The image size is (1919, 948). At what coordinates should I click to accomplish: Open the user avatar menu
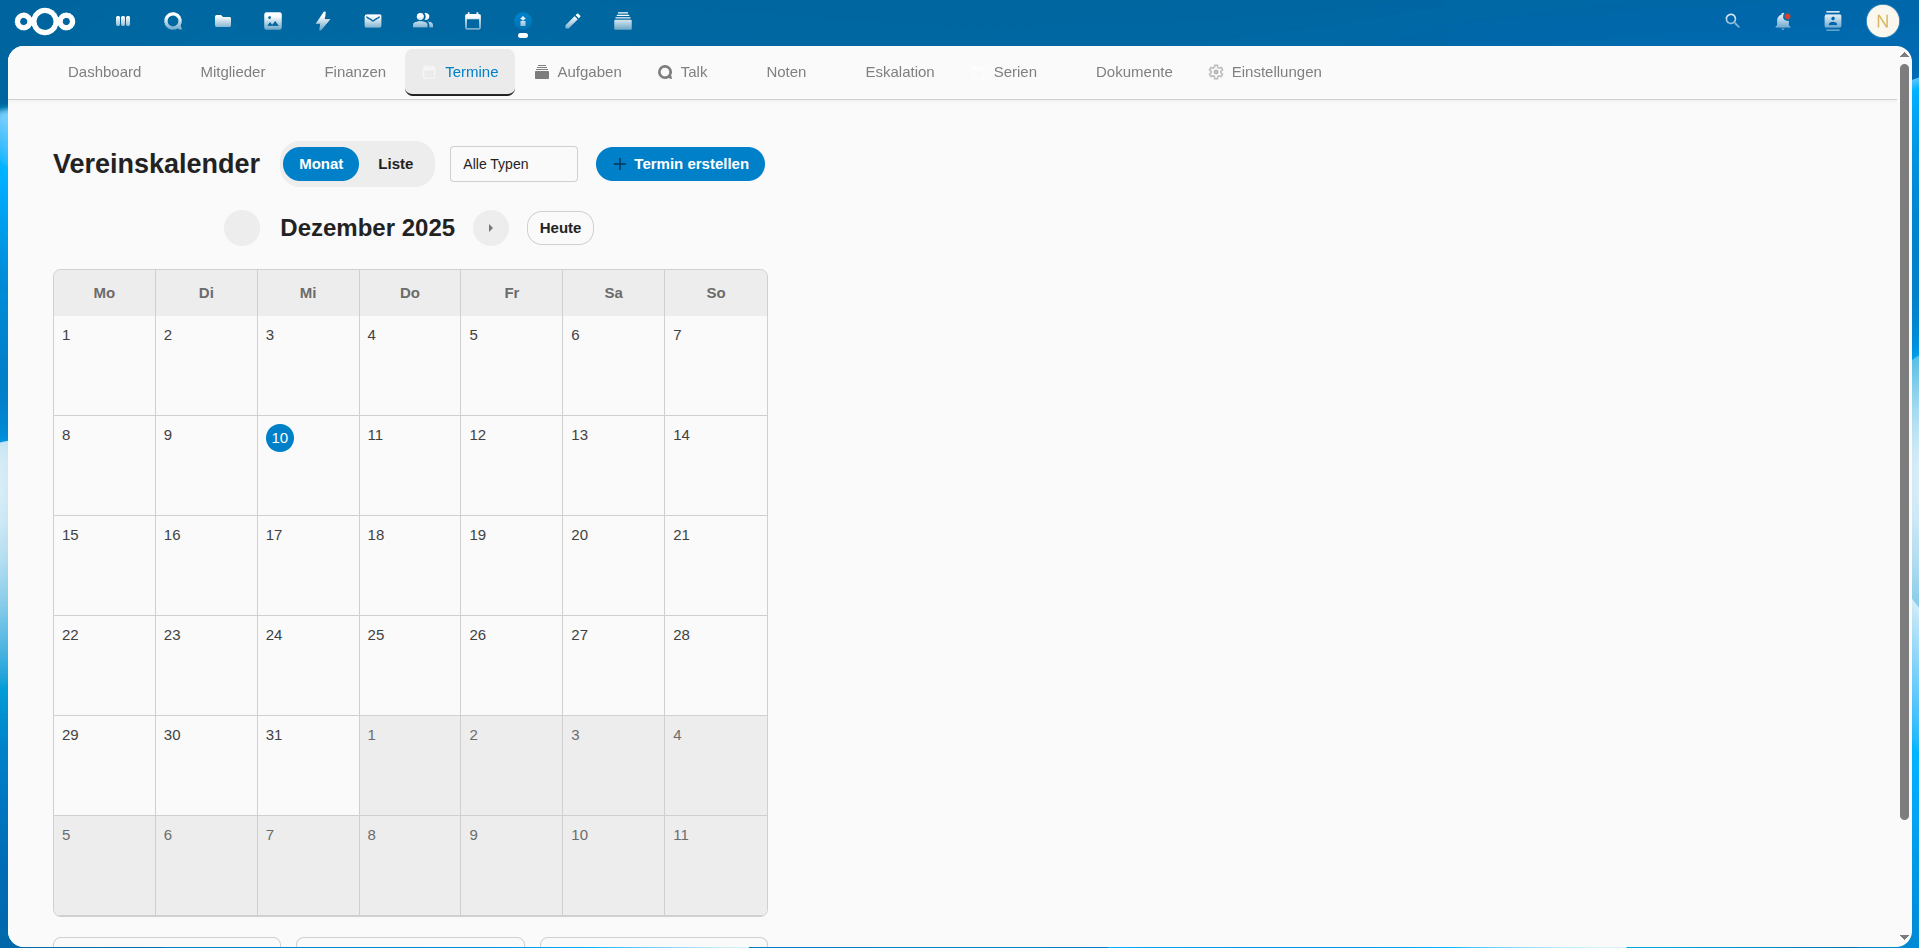point(1882,21)
